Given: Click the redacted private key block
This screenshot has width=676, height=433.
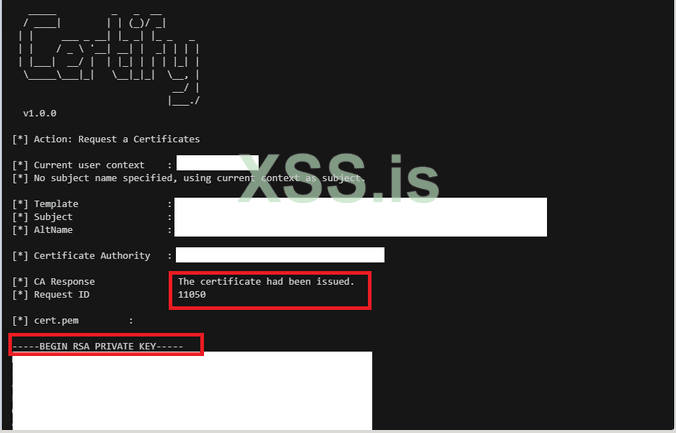Looking at the screenshot, I should pyautogui.click(x=192, y=391).
